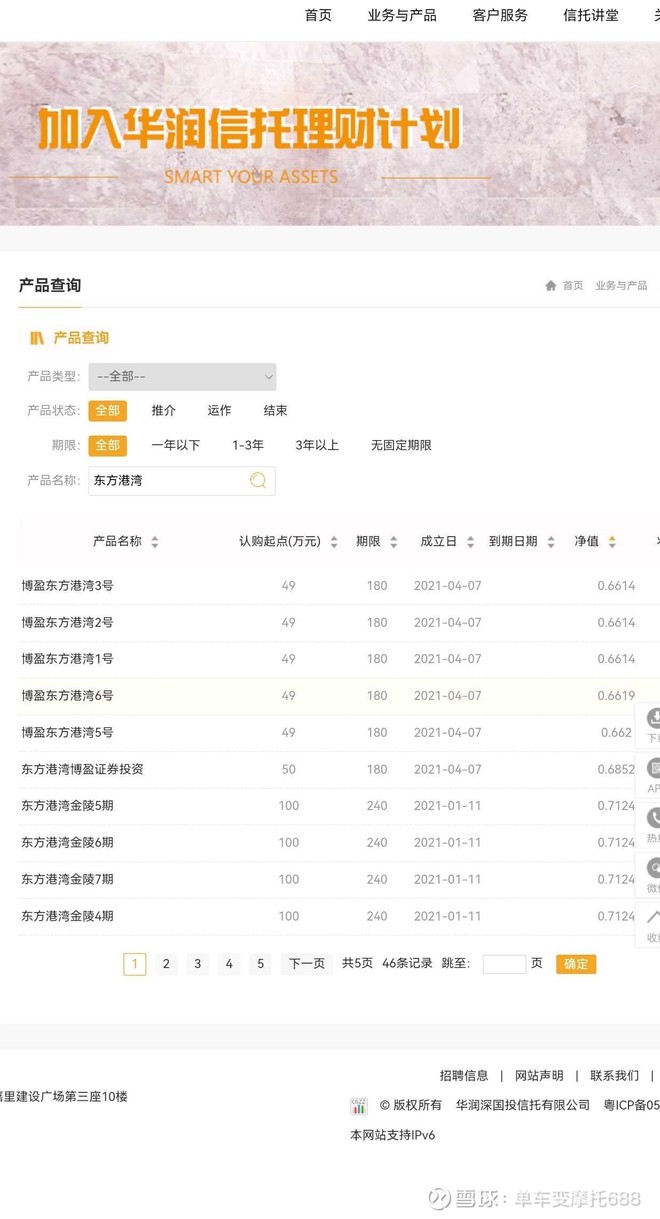This screenshot has height=1219, width=660.
Task: Select term filter 一年以下
Action: coord(176,446)
